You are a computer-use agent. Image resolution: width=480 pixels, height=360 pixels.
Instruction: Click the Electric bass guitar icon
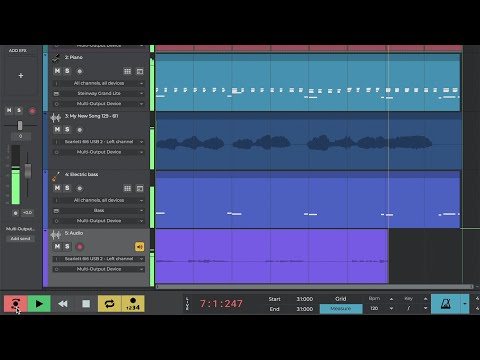56,176
